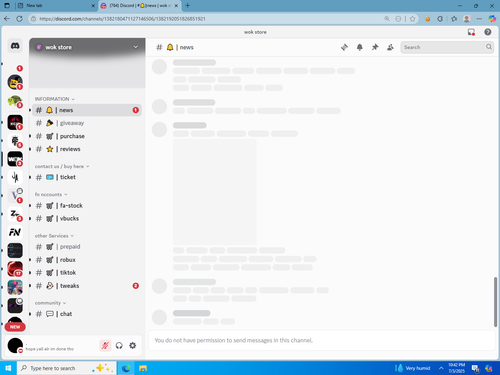
Task: Open the Copilot sidebar icon
Action: [492, 19]
